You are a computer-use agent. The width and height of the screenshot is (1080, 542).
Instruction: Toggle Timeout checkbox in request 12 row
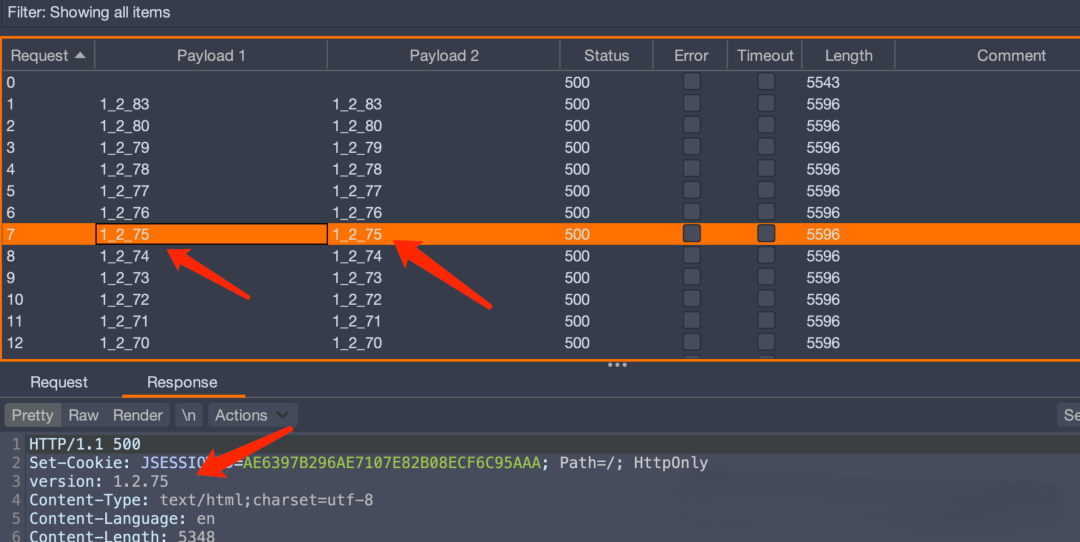pyautogui.click(x=766, y=342)
